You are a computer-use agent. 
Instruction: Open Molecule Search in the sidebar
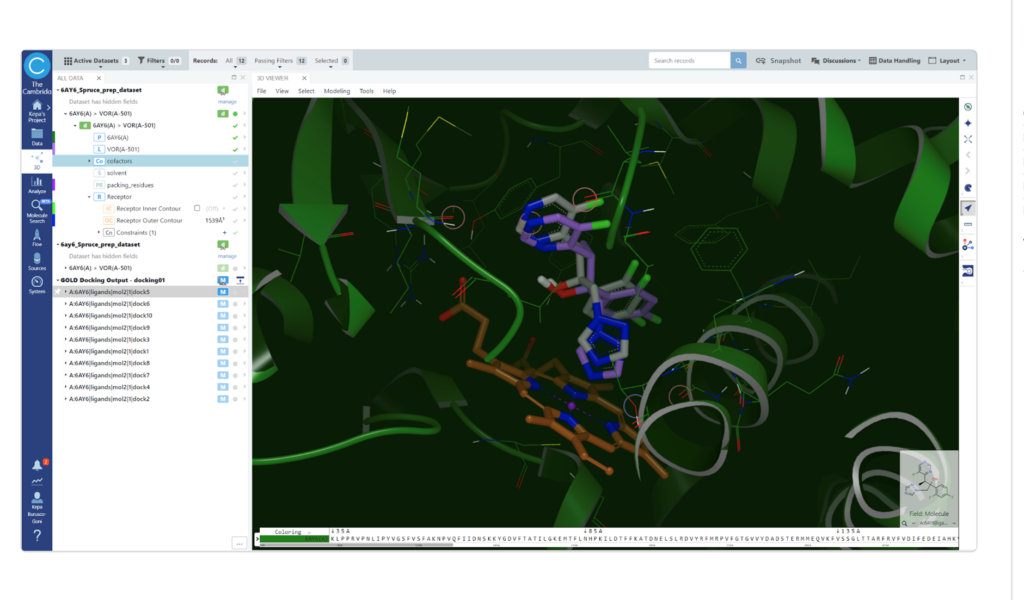pos(37,209)
